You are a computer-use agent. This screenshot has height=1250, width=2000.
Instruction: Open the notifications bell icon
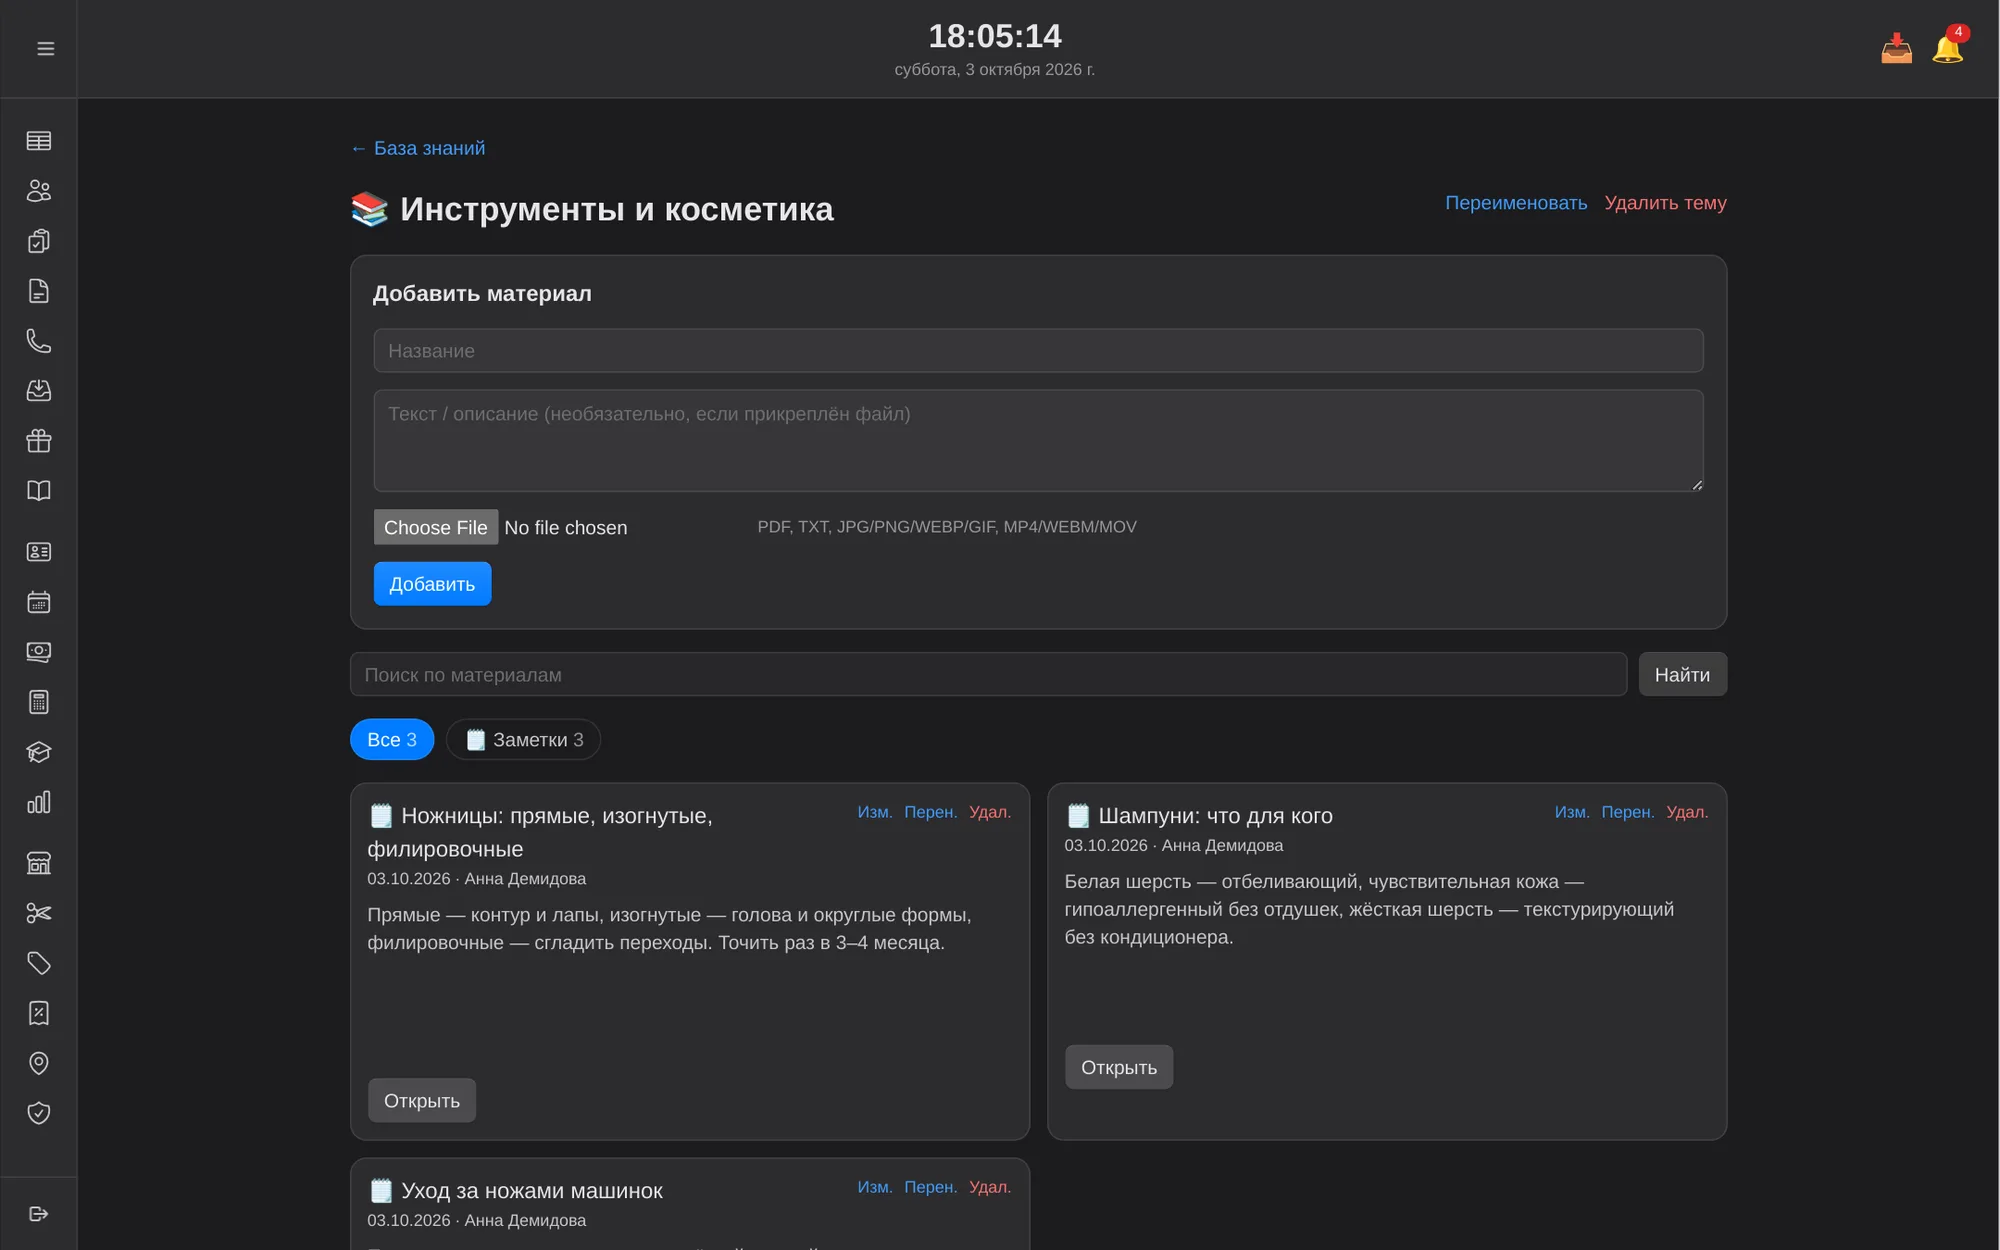tap(1948, 48)
